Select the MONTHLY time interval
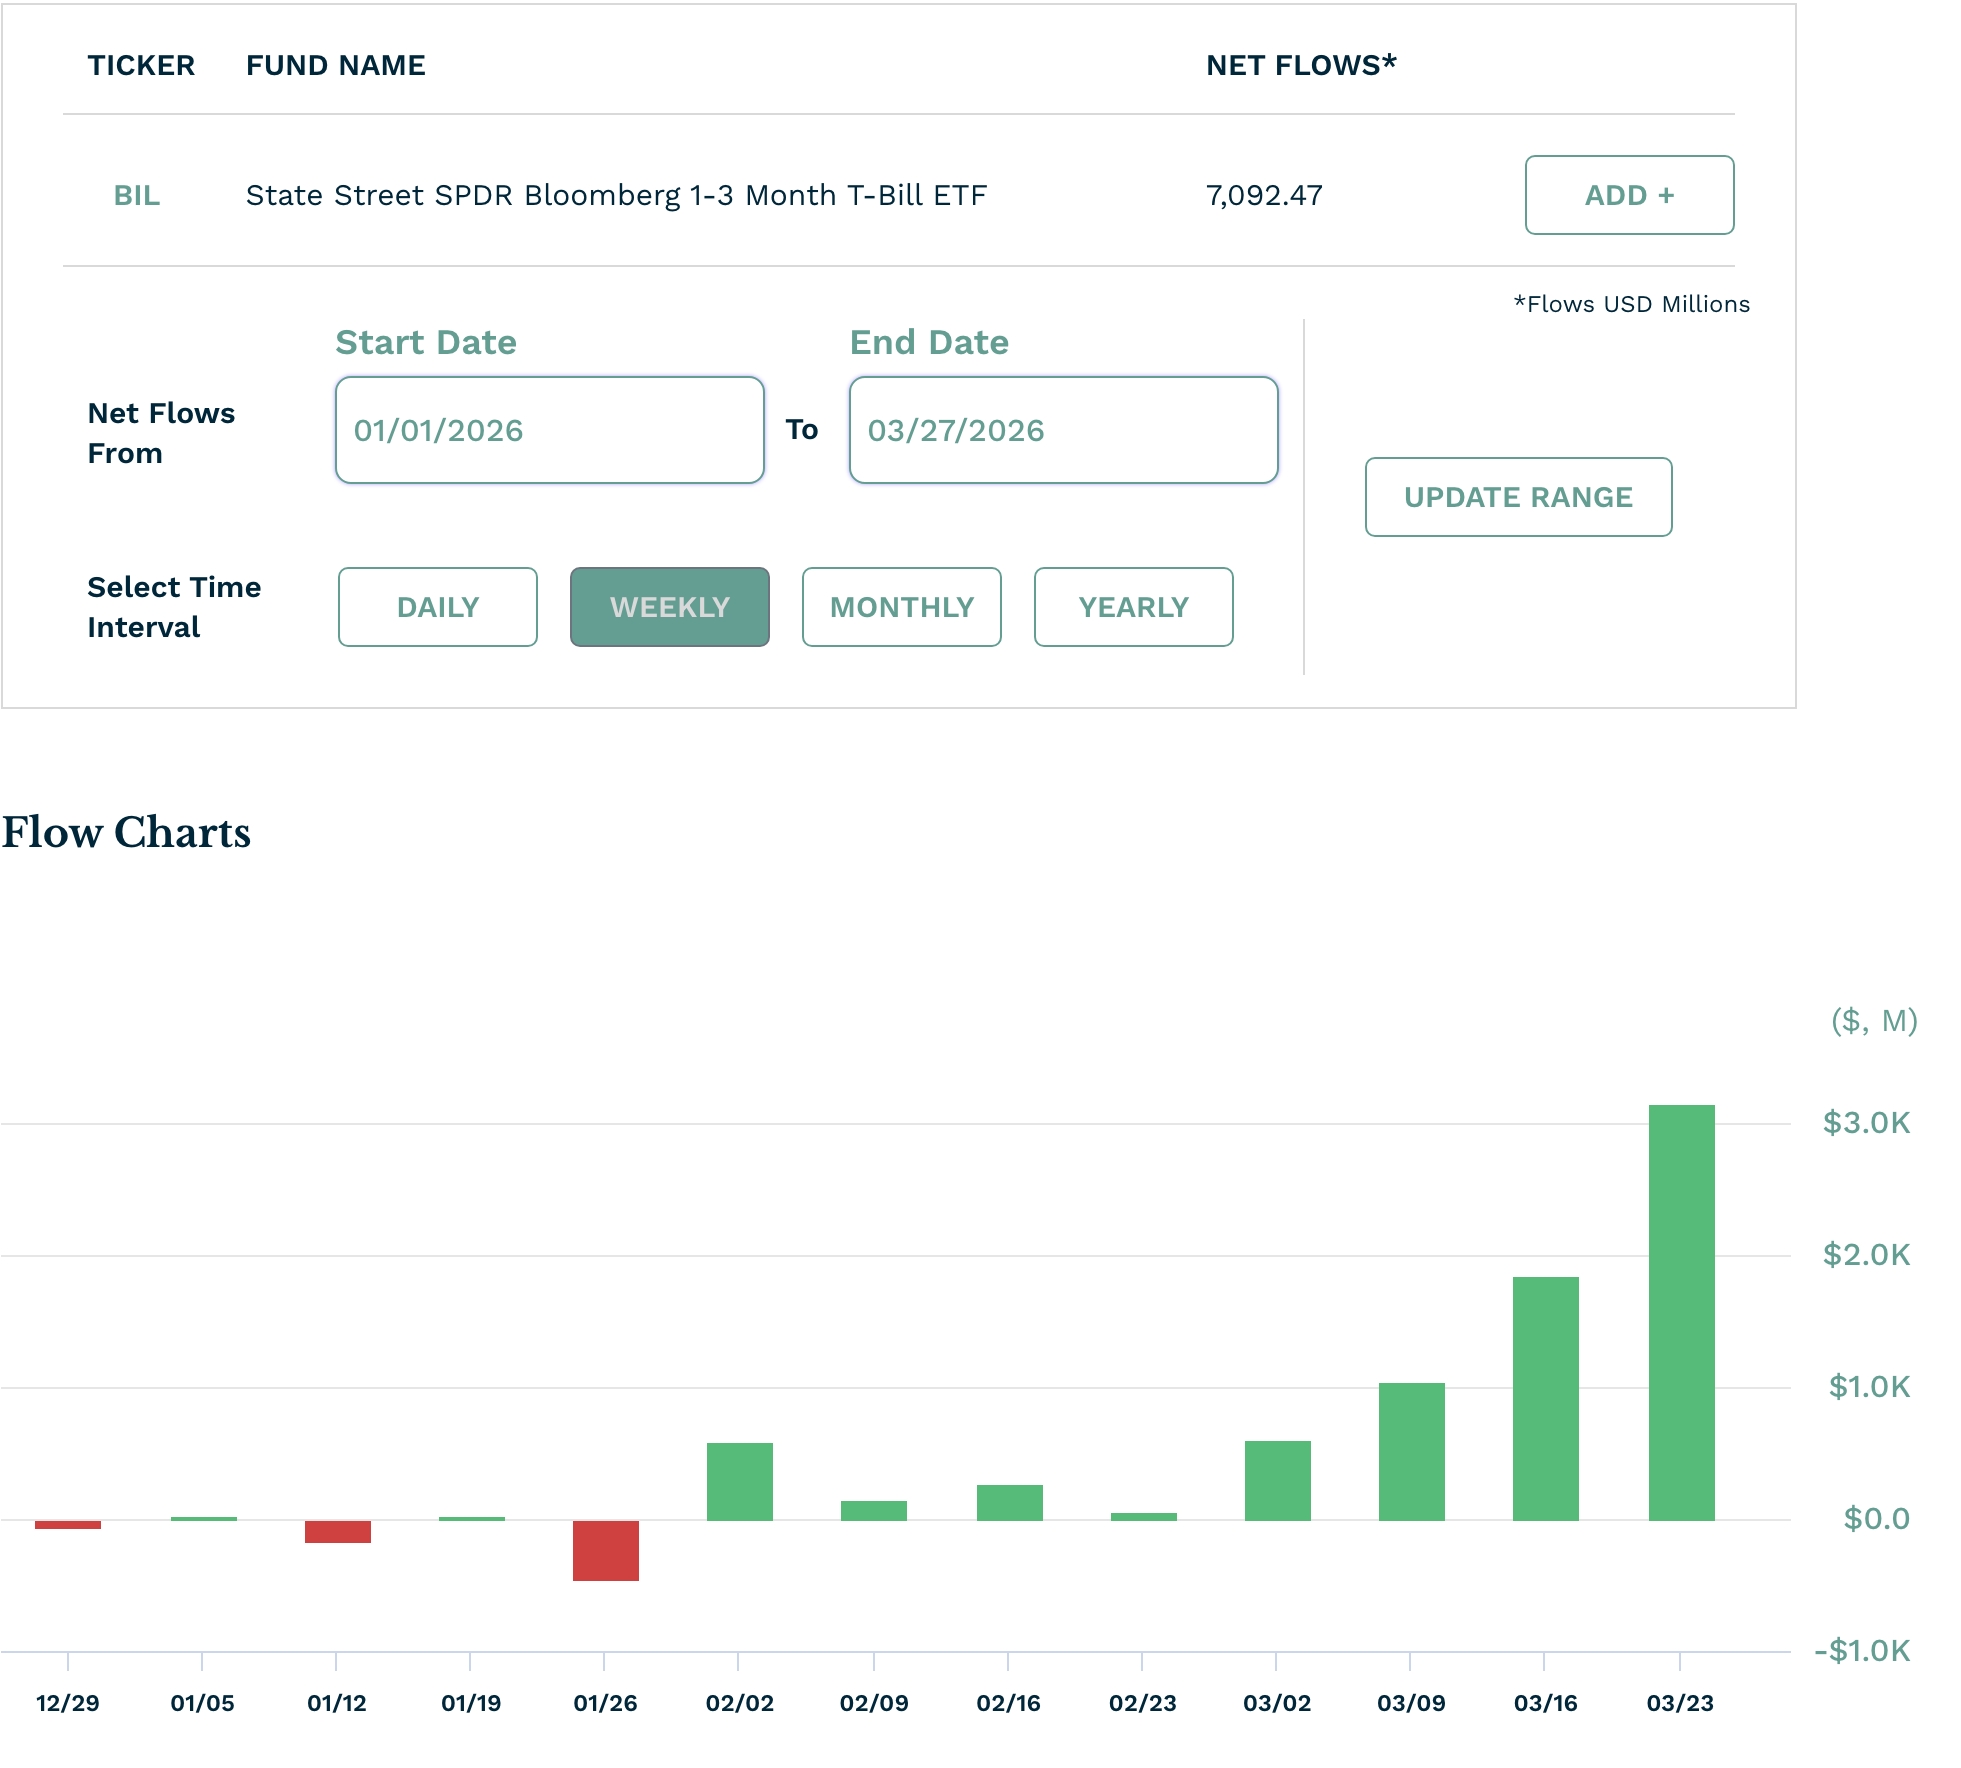Viewport: 1961px width, 1768px height. click(x=901, y=607)
